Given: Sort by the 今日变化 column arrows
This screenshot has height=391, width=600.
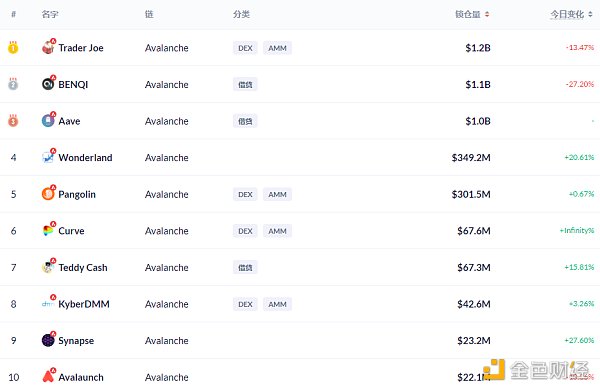Looking at the screenshot, I should [x=590, y=14].
